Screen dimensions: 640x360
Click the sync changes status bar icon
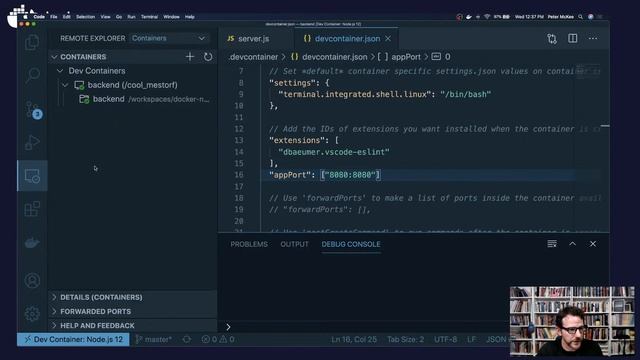point(187,339)
